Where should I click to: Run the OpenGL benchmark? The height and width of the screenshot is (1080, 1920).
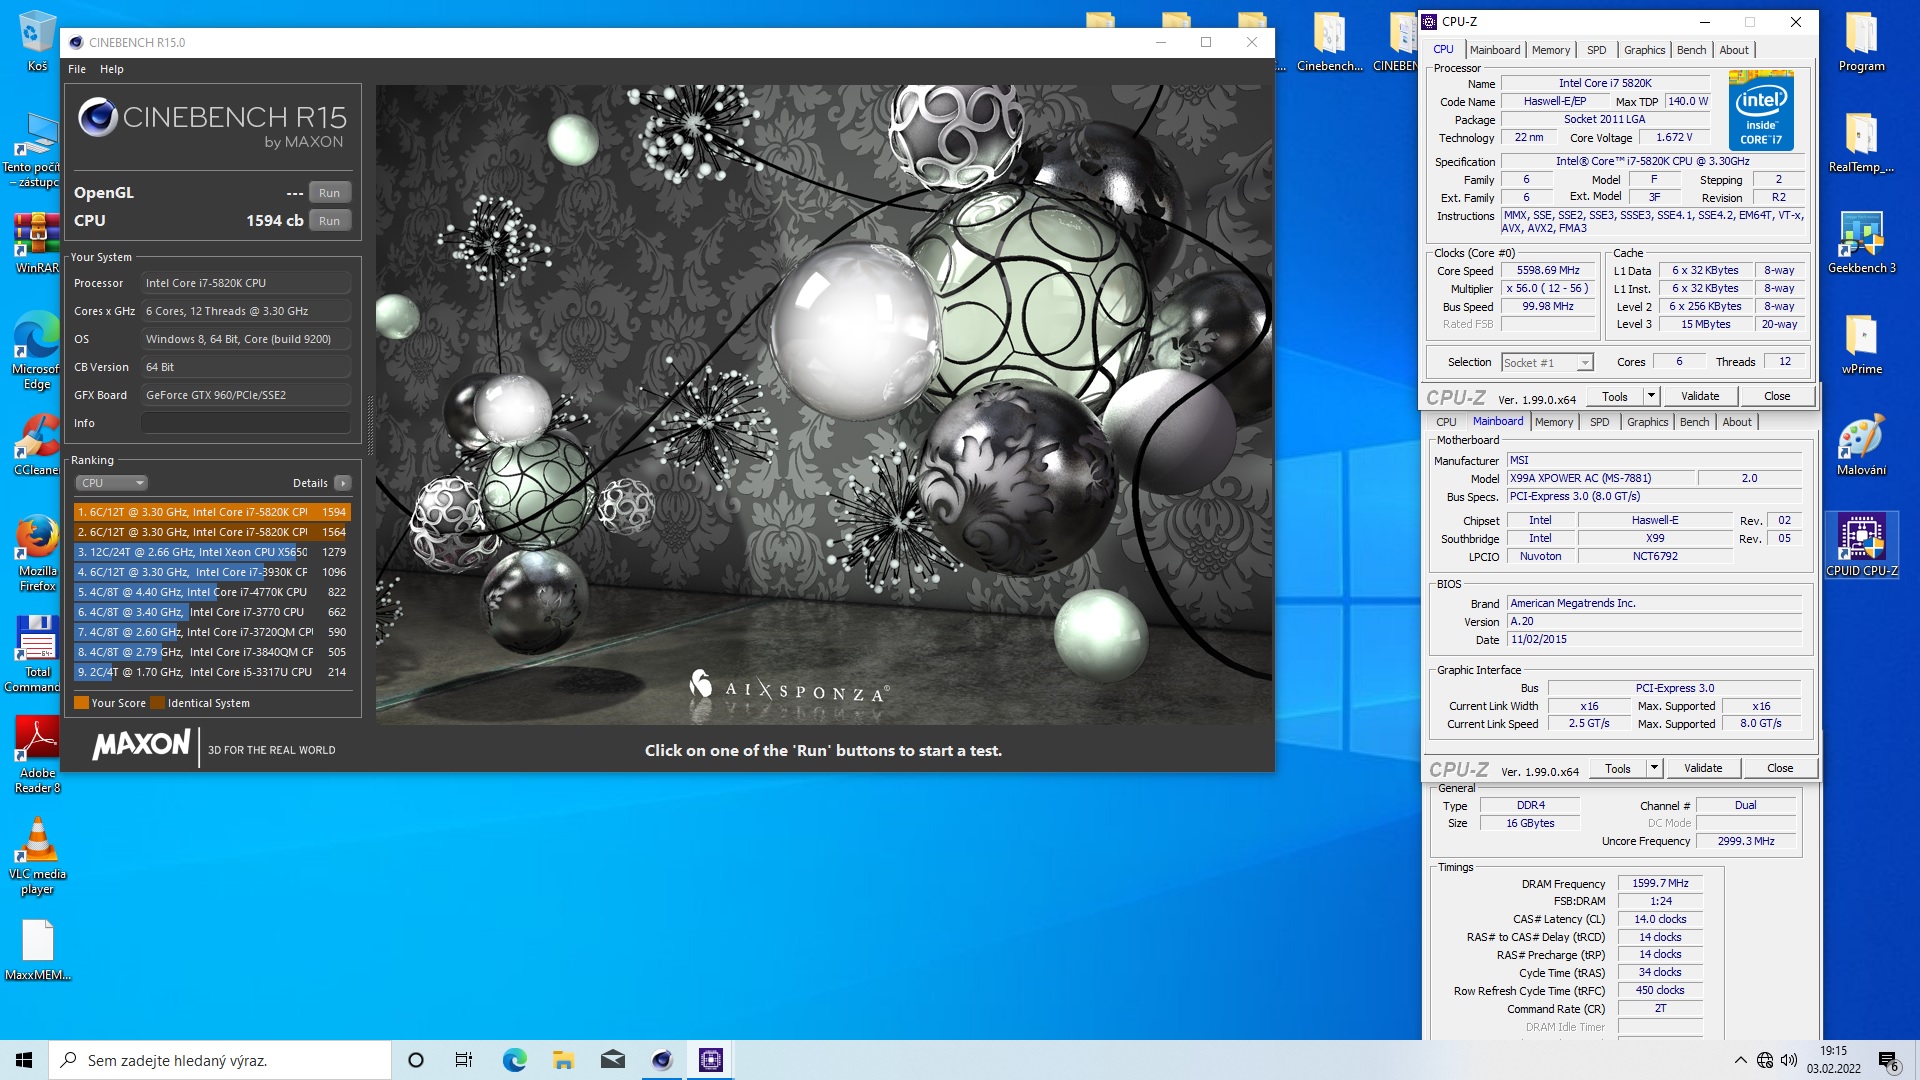[x=329, y=193]
